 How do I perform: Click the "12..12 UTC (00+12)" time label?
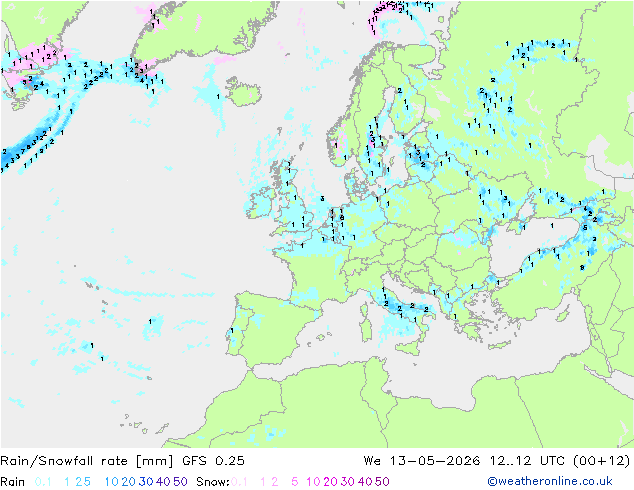tap(560, 461)
